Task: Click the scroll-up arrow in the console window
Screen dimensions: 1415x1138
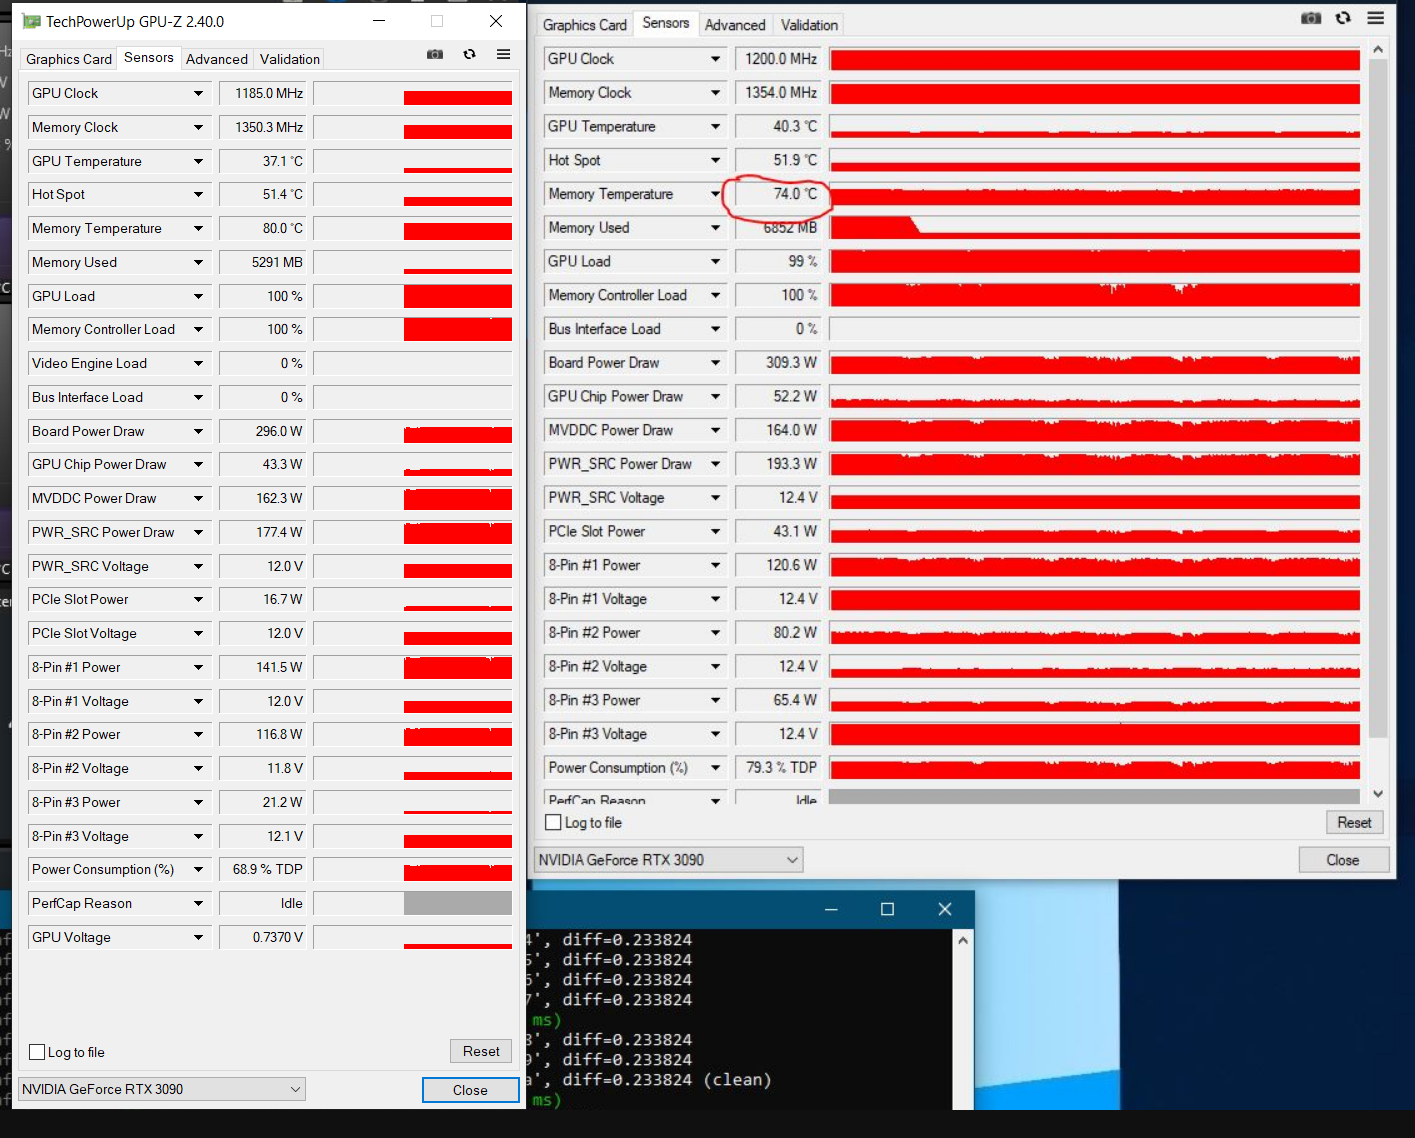Action: [x=962, y=940]
